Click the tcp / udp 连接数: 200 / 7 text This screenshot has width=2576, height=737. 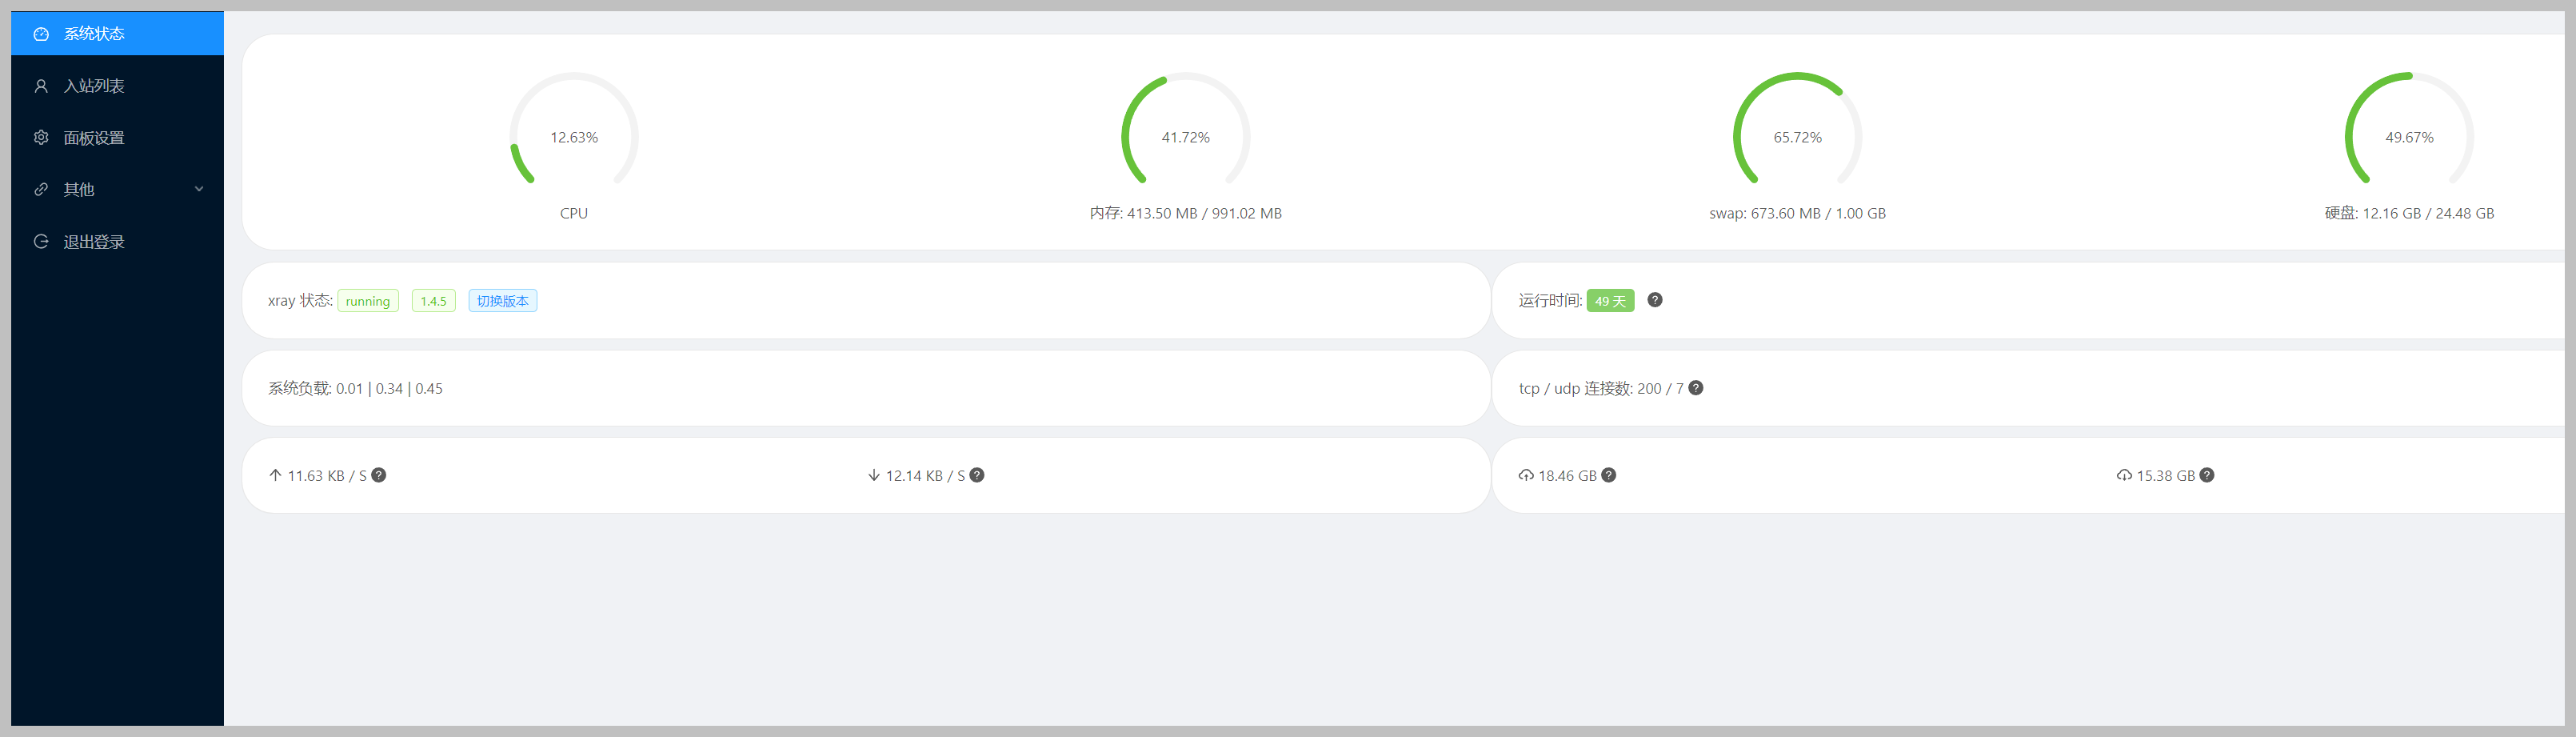1601,388
